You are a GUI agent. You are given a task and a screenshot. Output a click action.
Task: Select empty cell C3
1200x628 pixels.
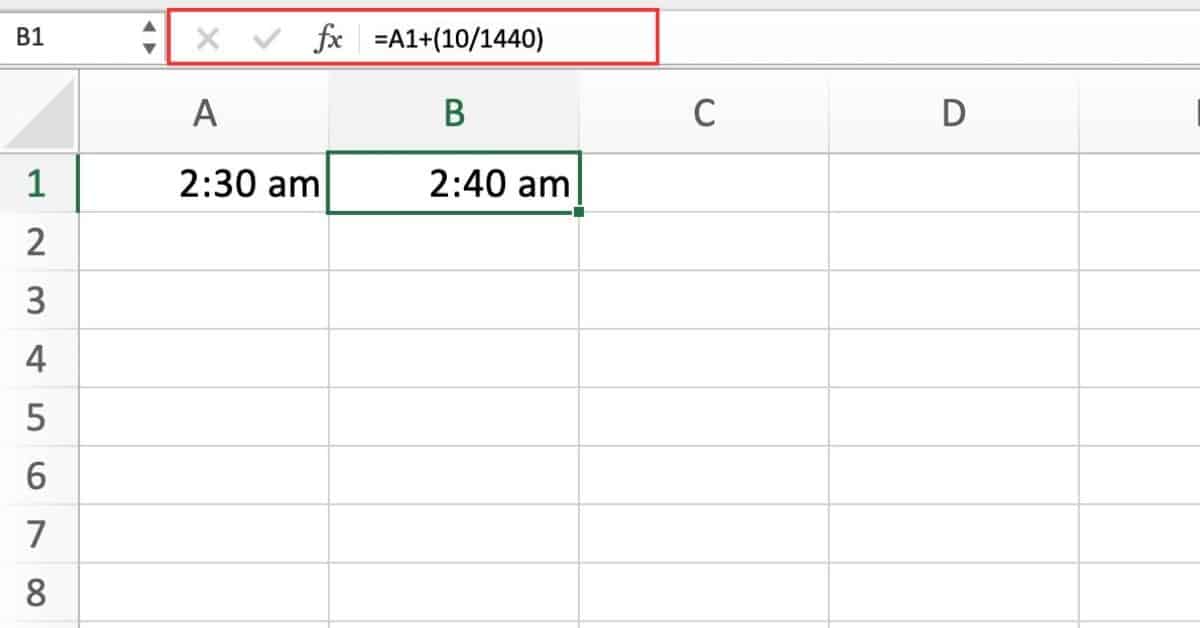[704, 300]
